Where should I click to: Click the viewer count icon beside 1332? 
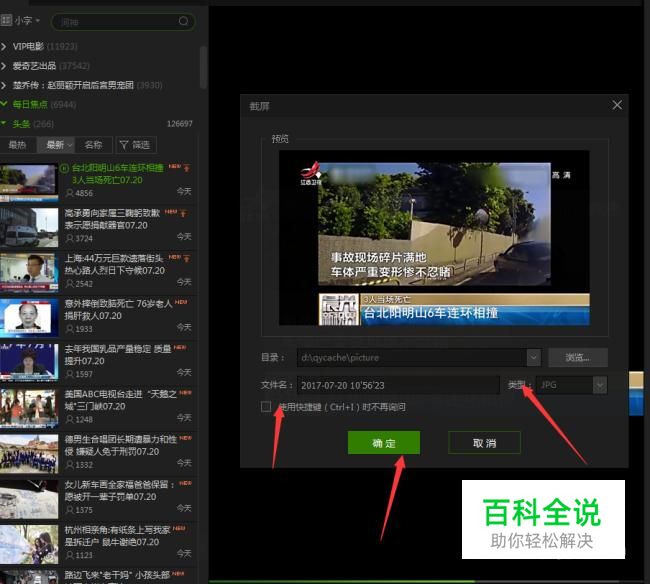point(70,465)
